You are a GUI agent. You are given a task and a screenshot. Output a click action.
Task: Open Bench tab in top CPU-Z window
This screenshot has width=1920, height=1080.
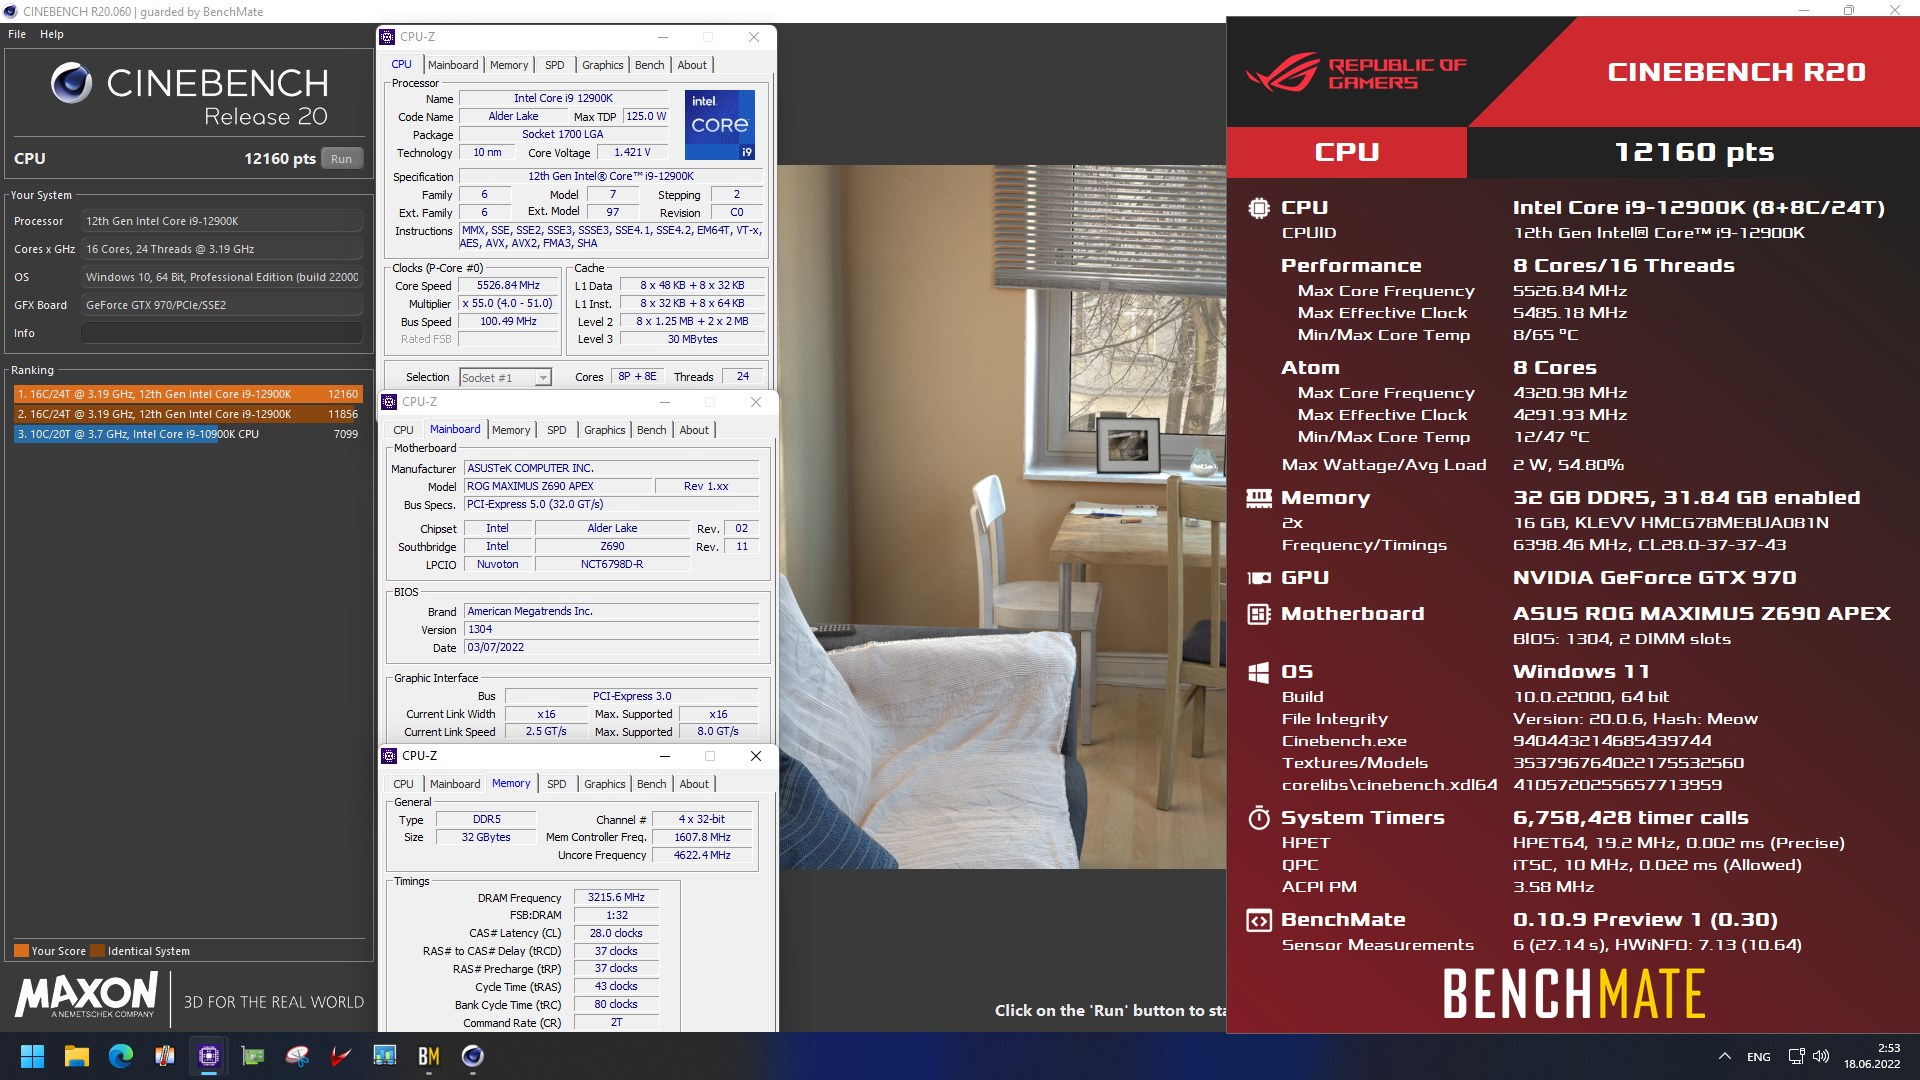pos(649,65)
